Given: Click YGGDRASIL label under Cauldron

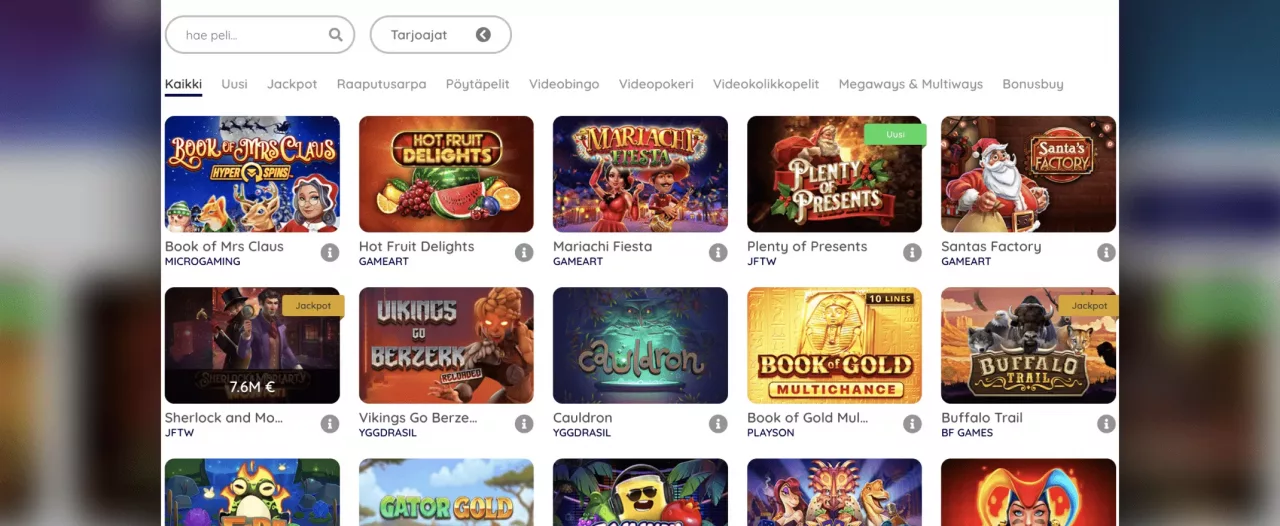Looking at the screenshot, I should pos(582,433).
